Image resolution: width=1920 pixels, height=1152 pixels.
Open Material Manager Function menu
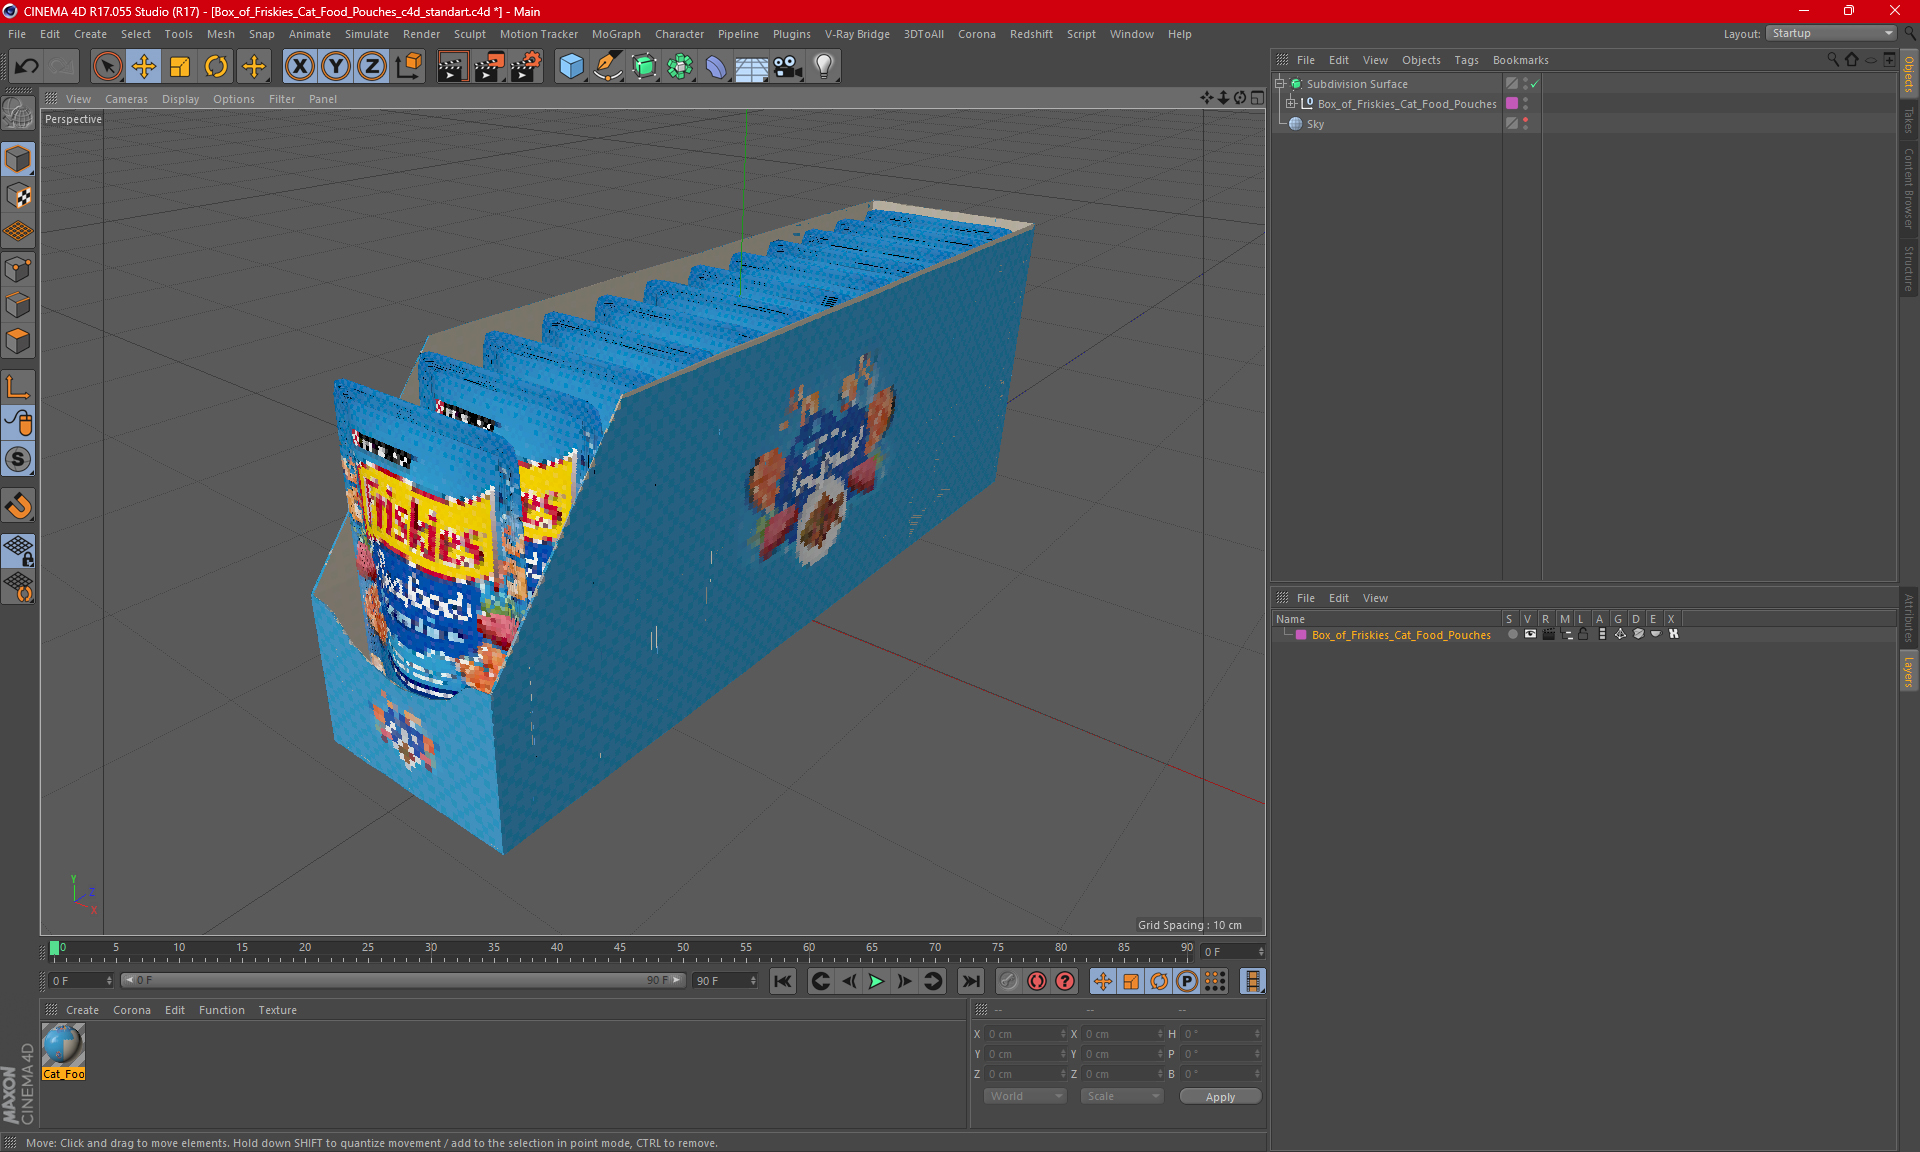pos(222,1010)
